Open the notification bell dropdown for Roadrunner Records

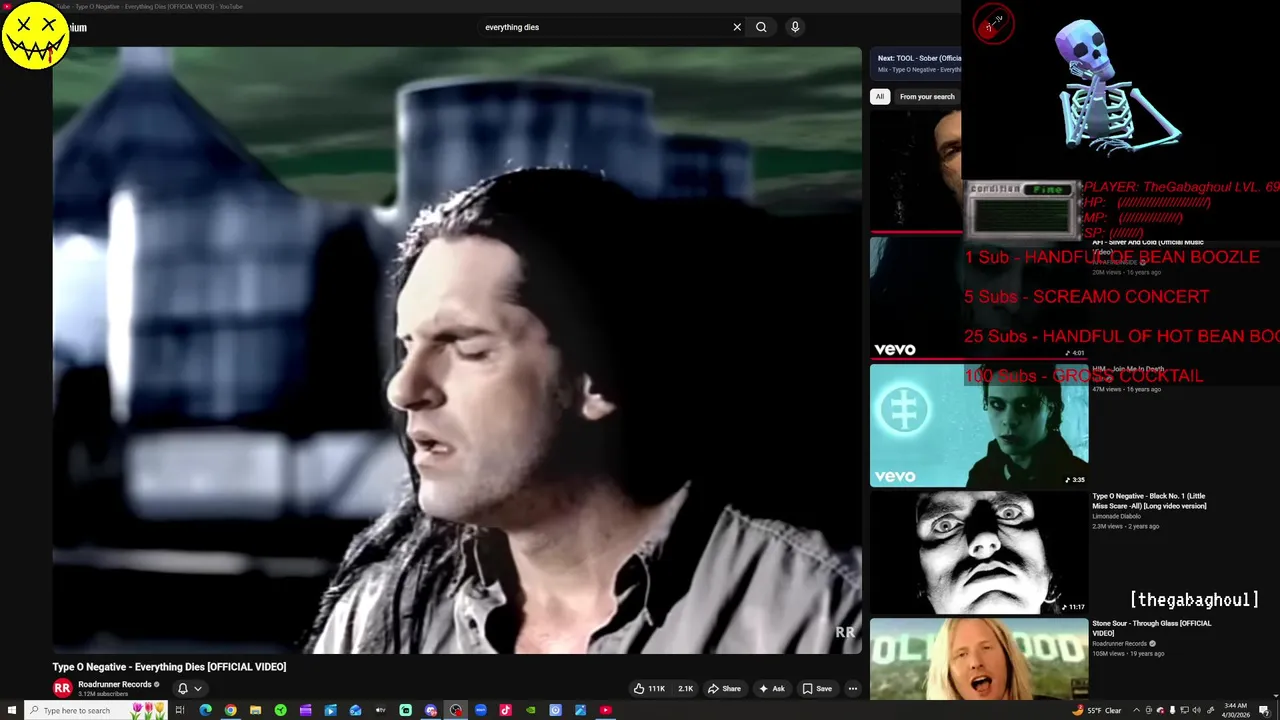pyautogui.click(x=190, y=688)
